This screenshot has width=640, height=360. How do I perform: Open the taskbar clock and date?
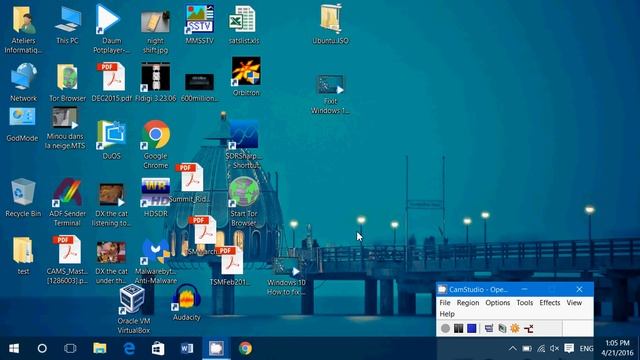pyautogui.click(x=618, y=348)
